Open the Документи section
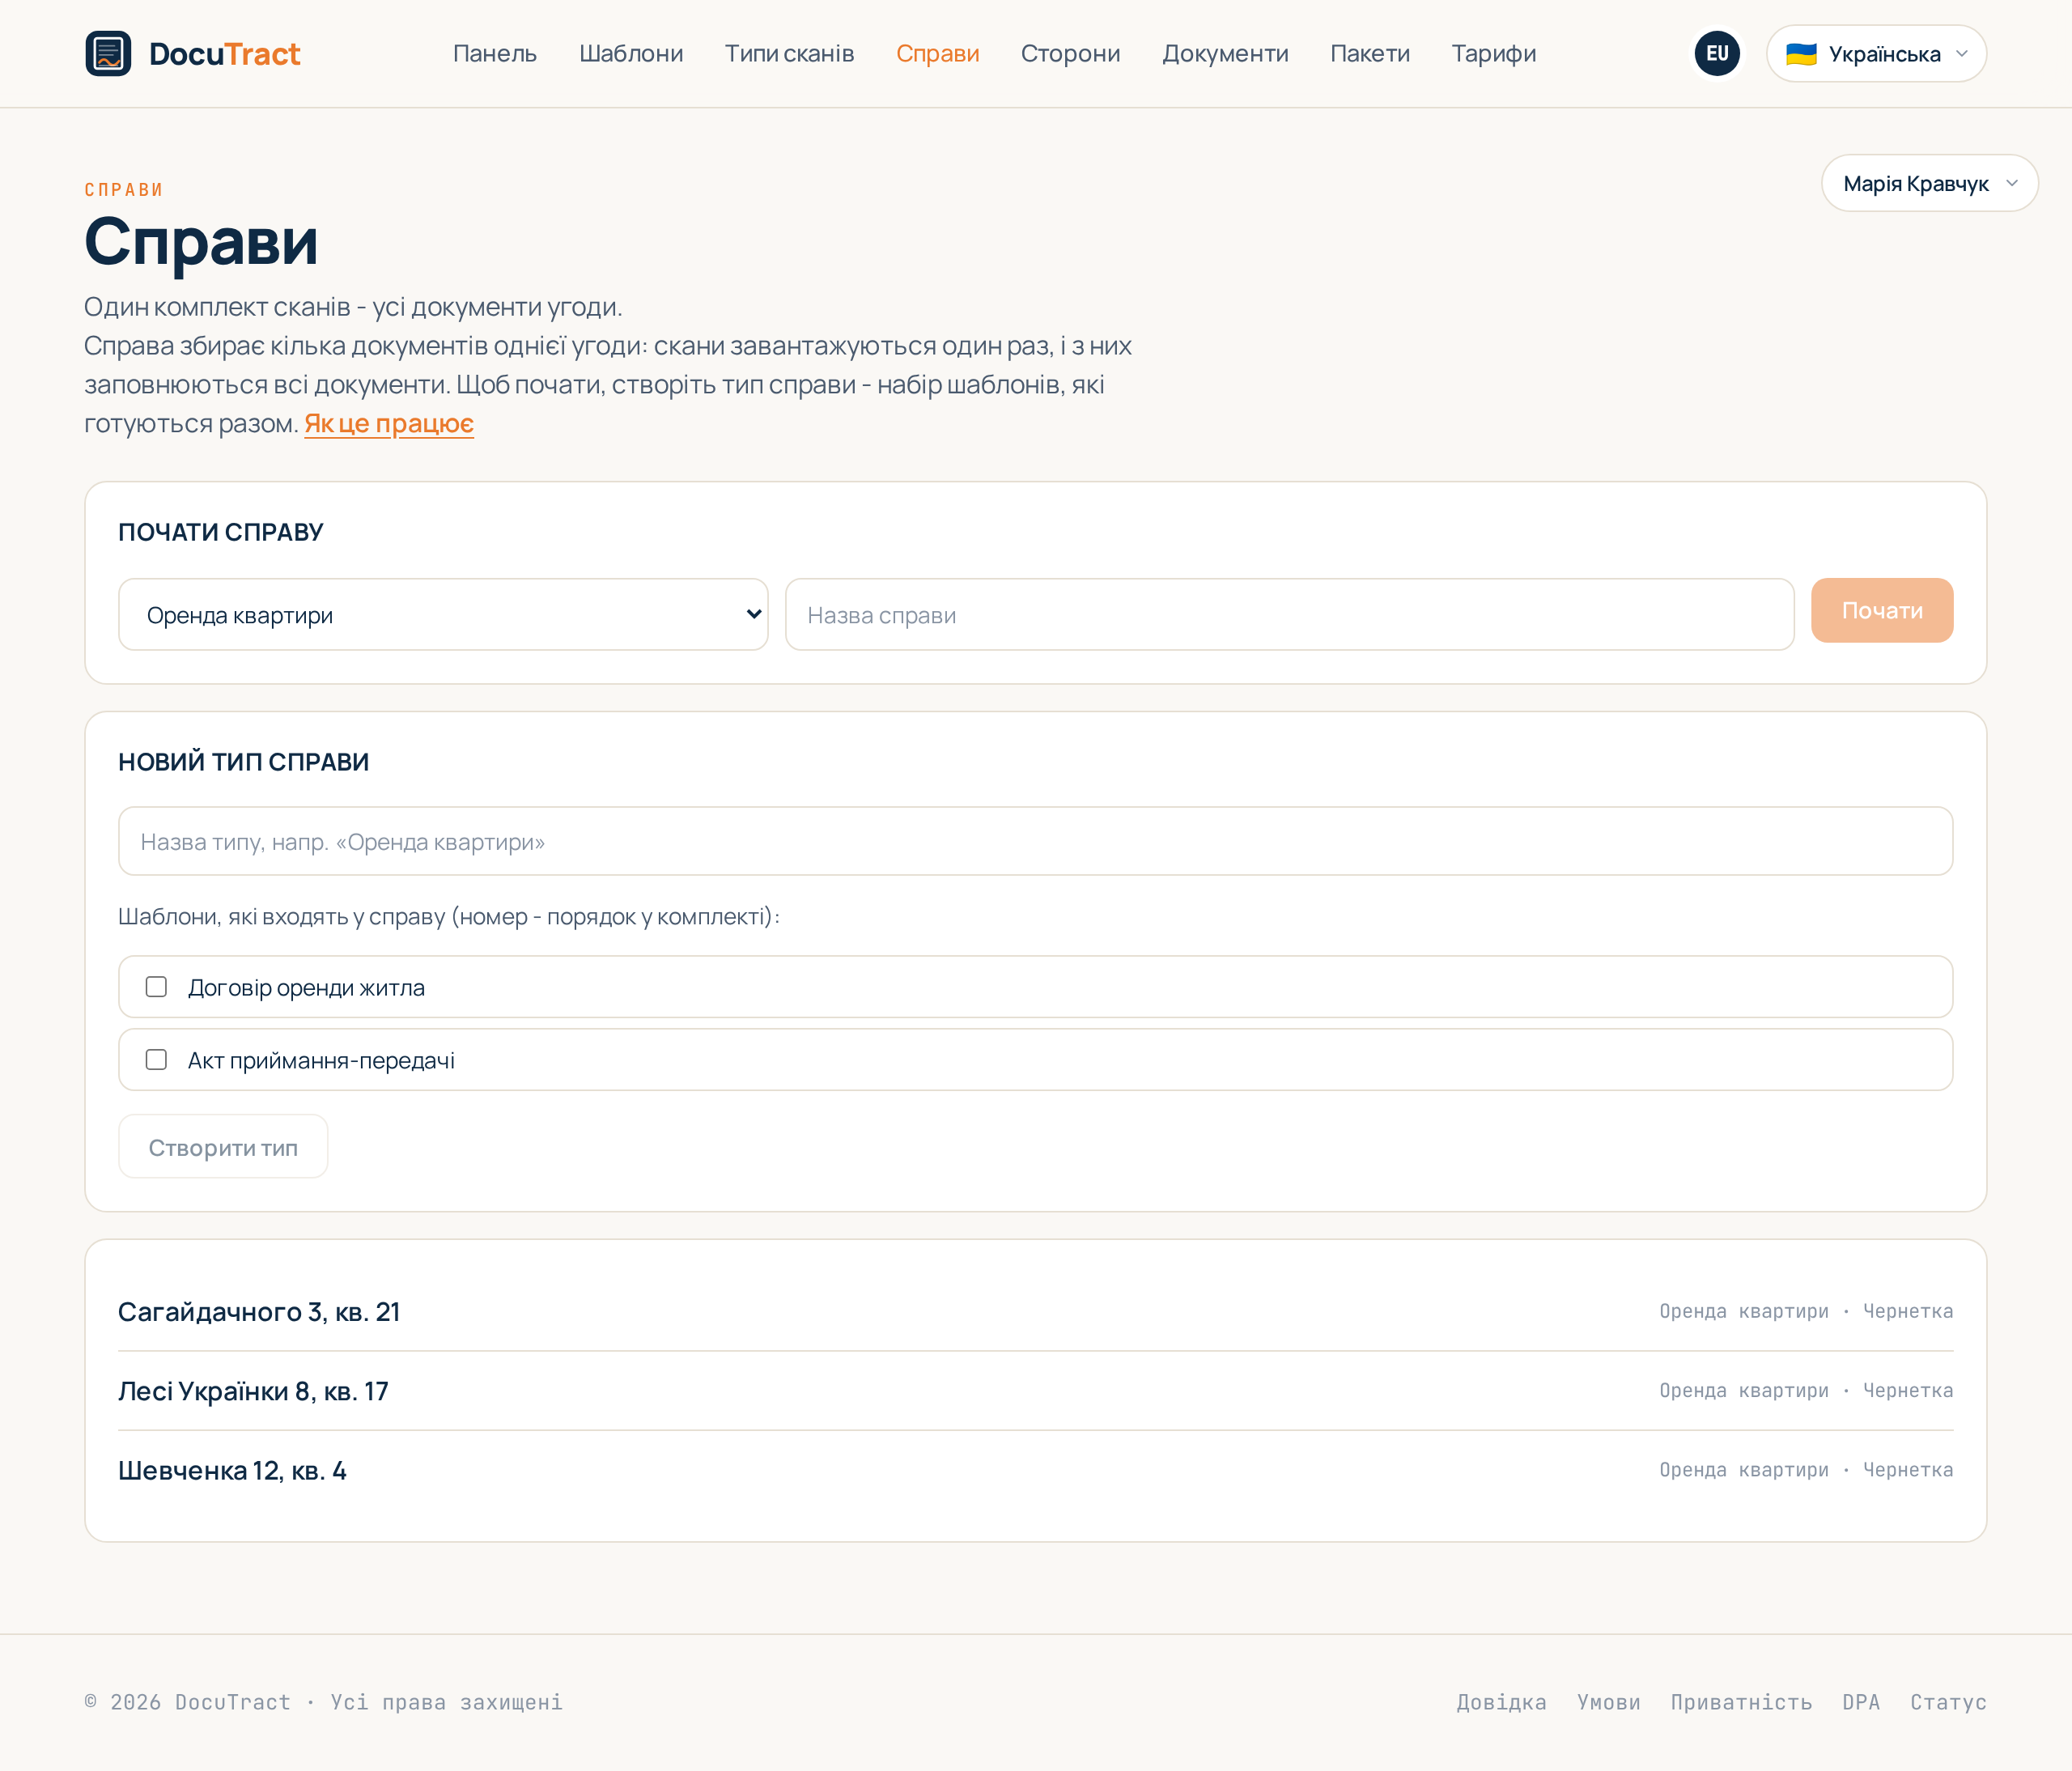 [1225, 54]
